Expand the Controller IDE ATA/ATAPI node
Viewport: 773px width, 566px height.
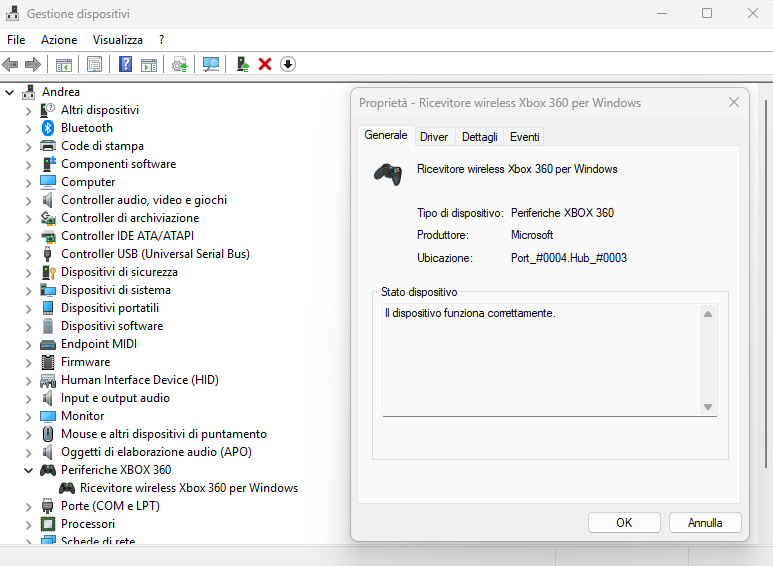pos(29,237)
